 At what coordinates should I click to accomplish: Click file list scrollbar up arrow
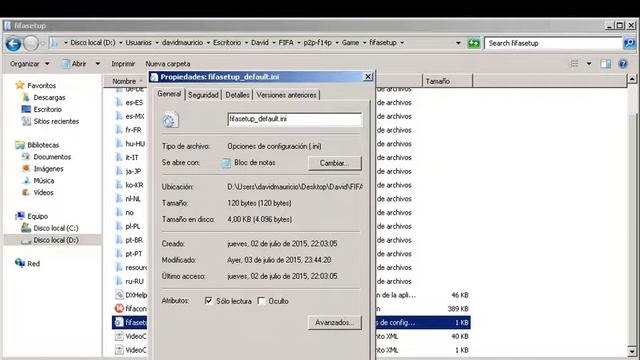click(x=631, y=78)
